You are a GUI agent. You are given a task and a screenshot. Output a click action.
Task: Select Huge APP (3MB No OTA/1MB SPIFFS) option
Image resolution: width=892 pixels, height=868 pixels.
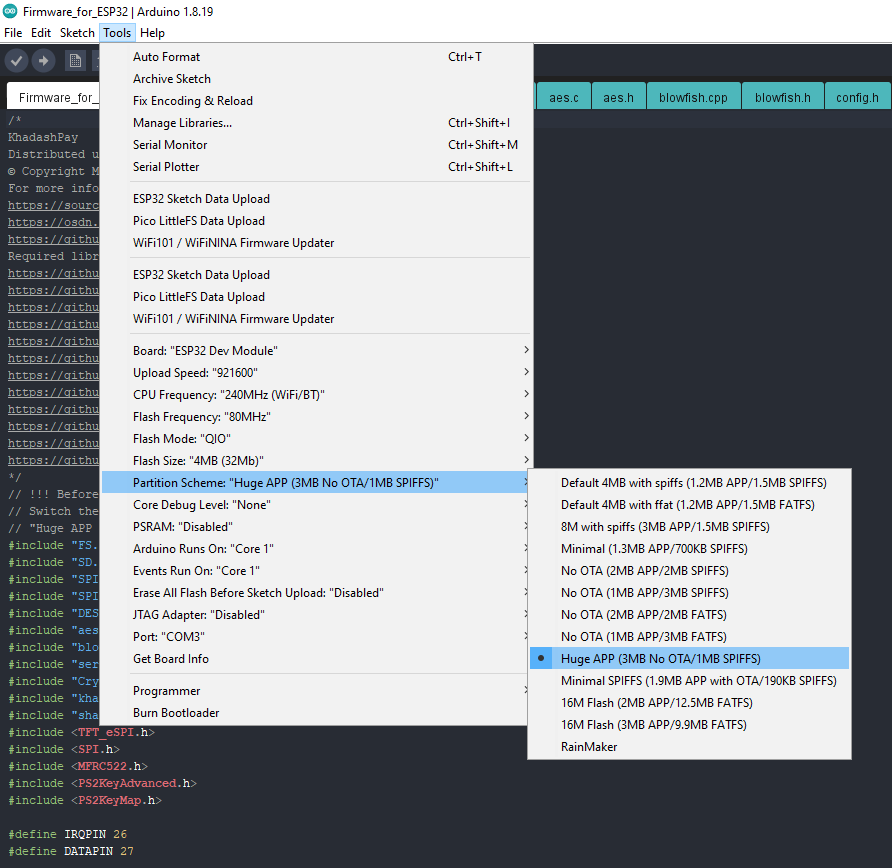689,658
